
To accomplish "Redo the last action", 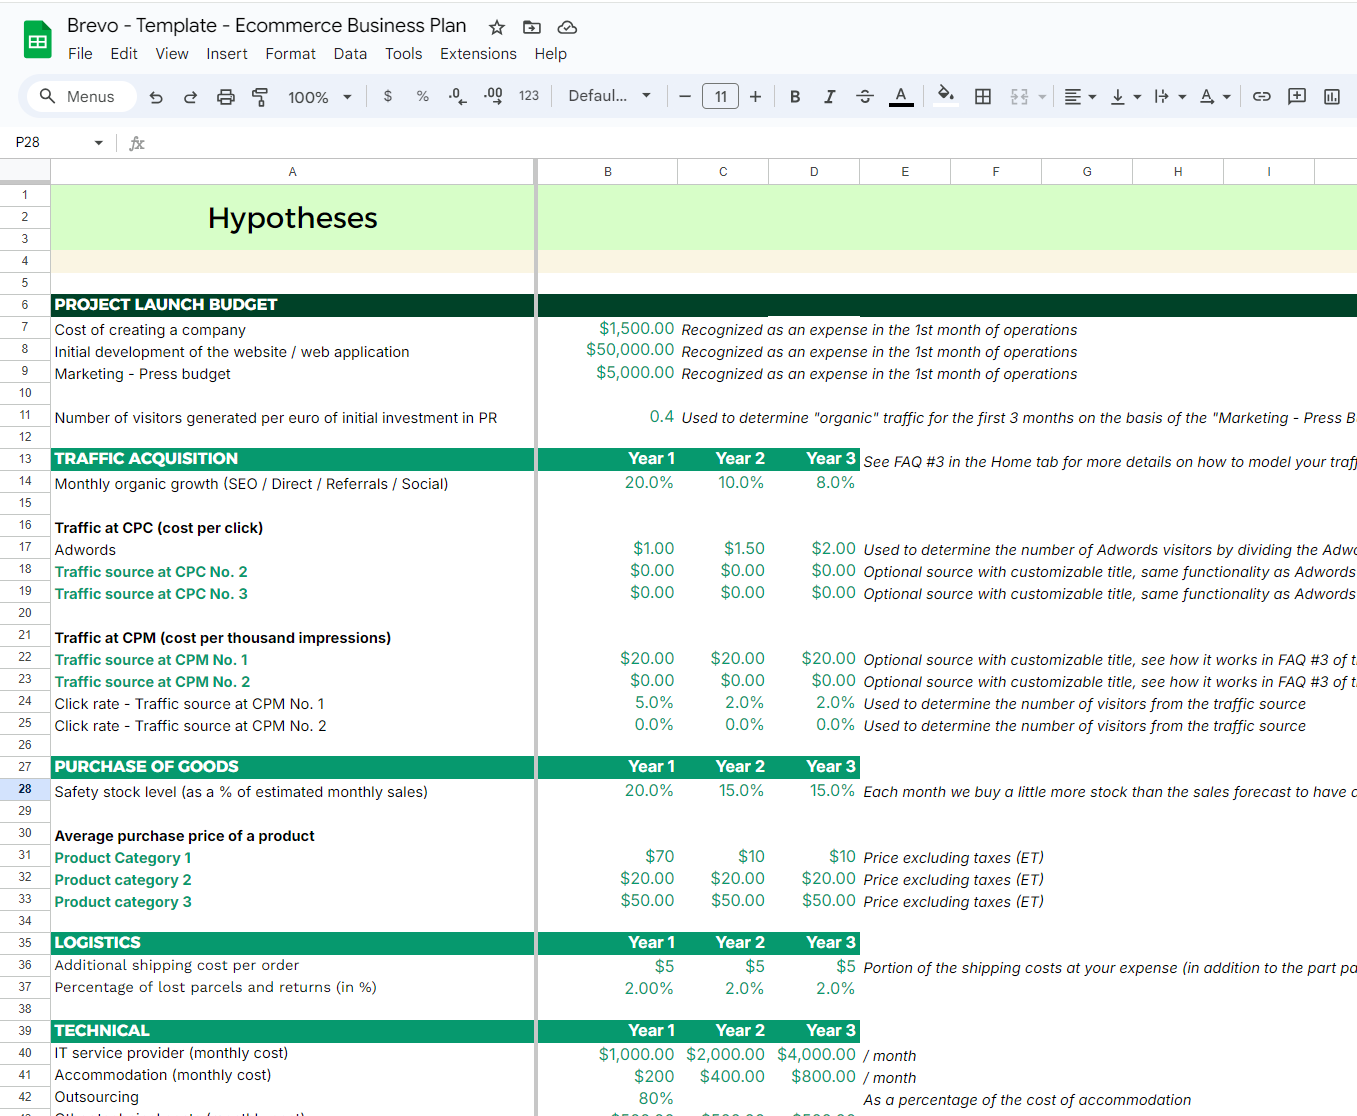I will (x=190, y=97).
